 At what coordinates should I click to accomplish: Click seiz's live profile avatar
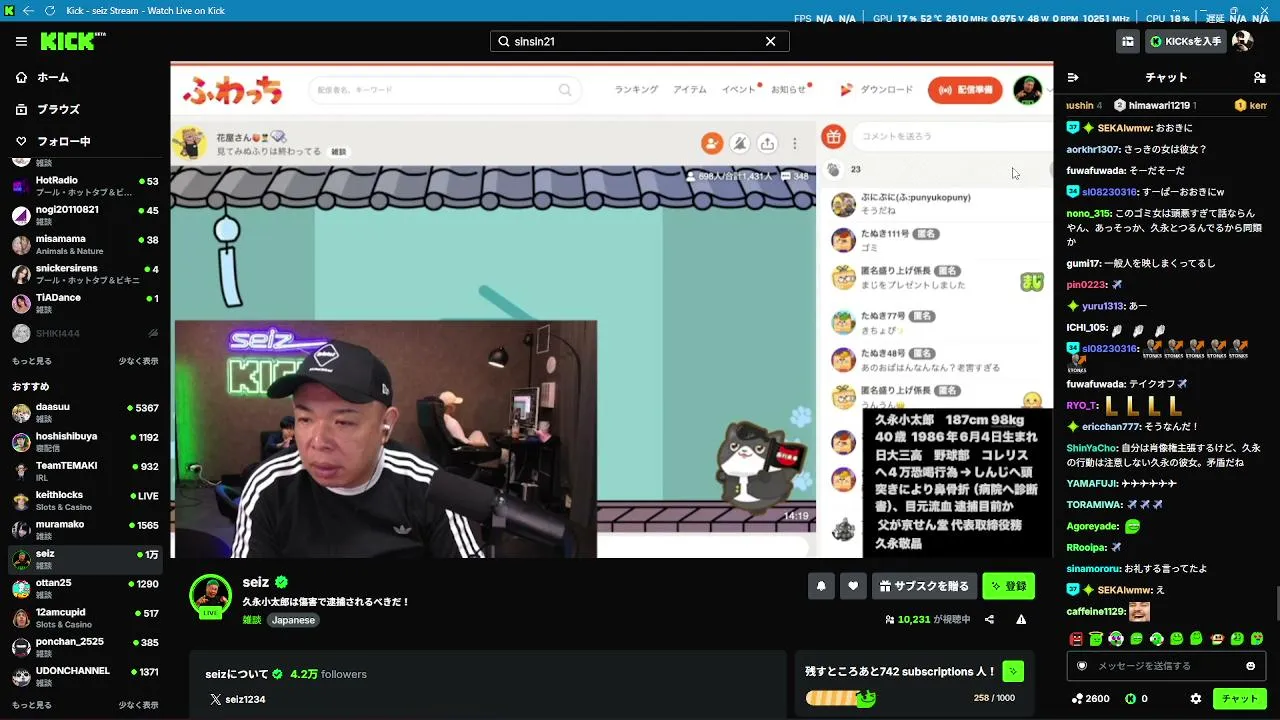coord(210,596)
